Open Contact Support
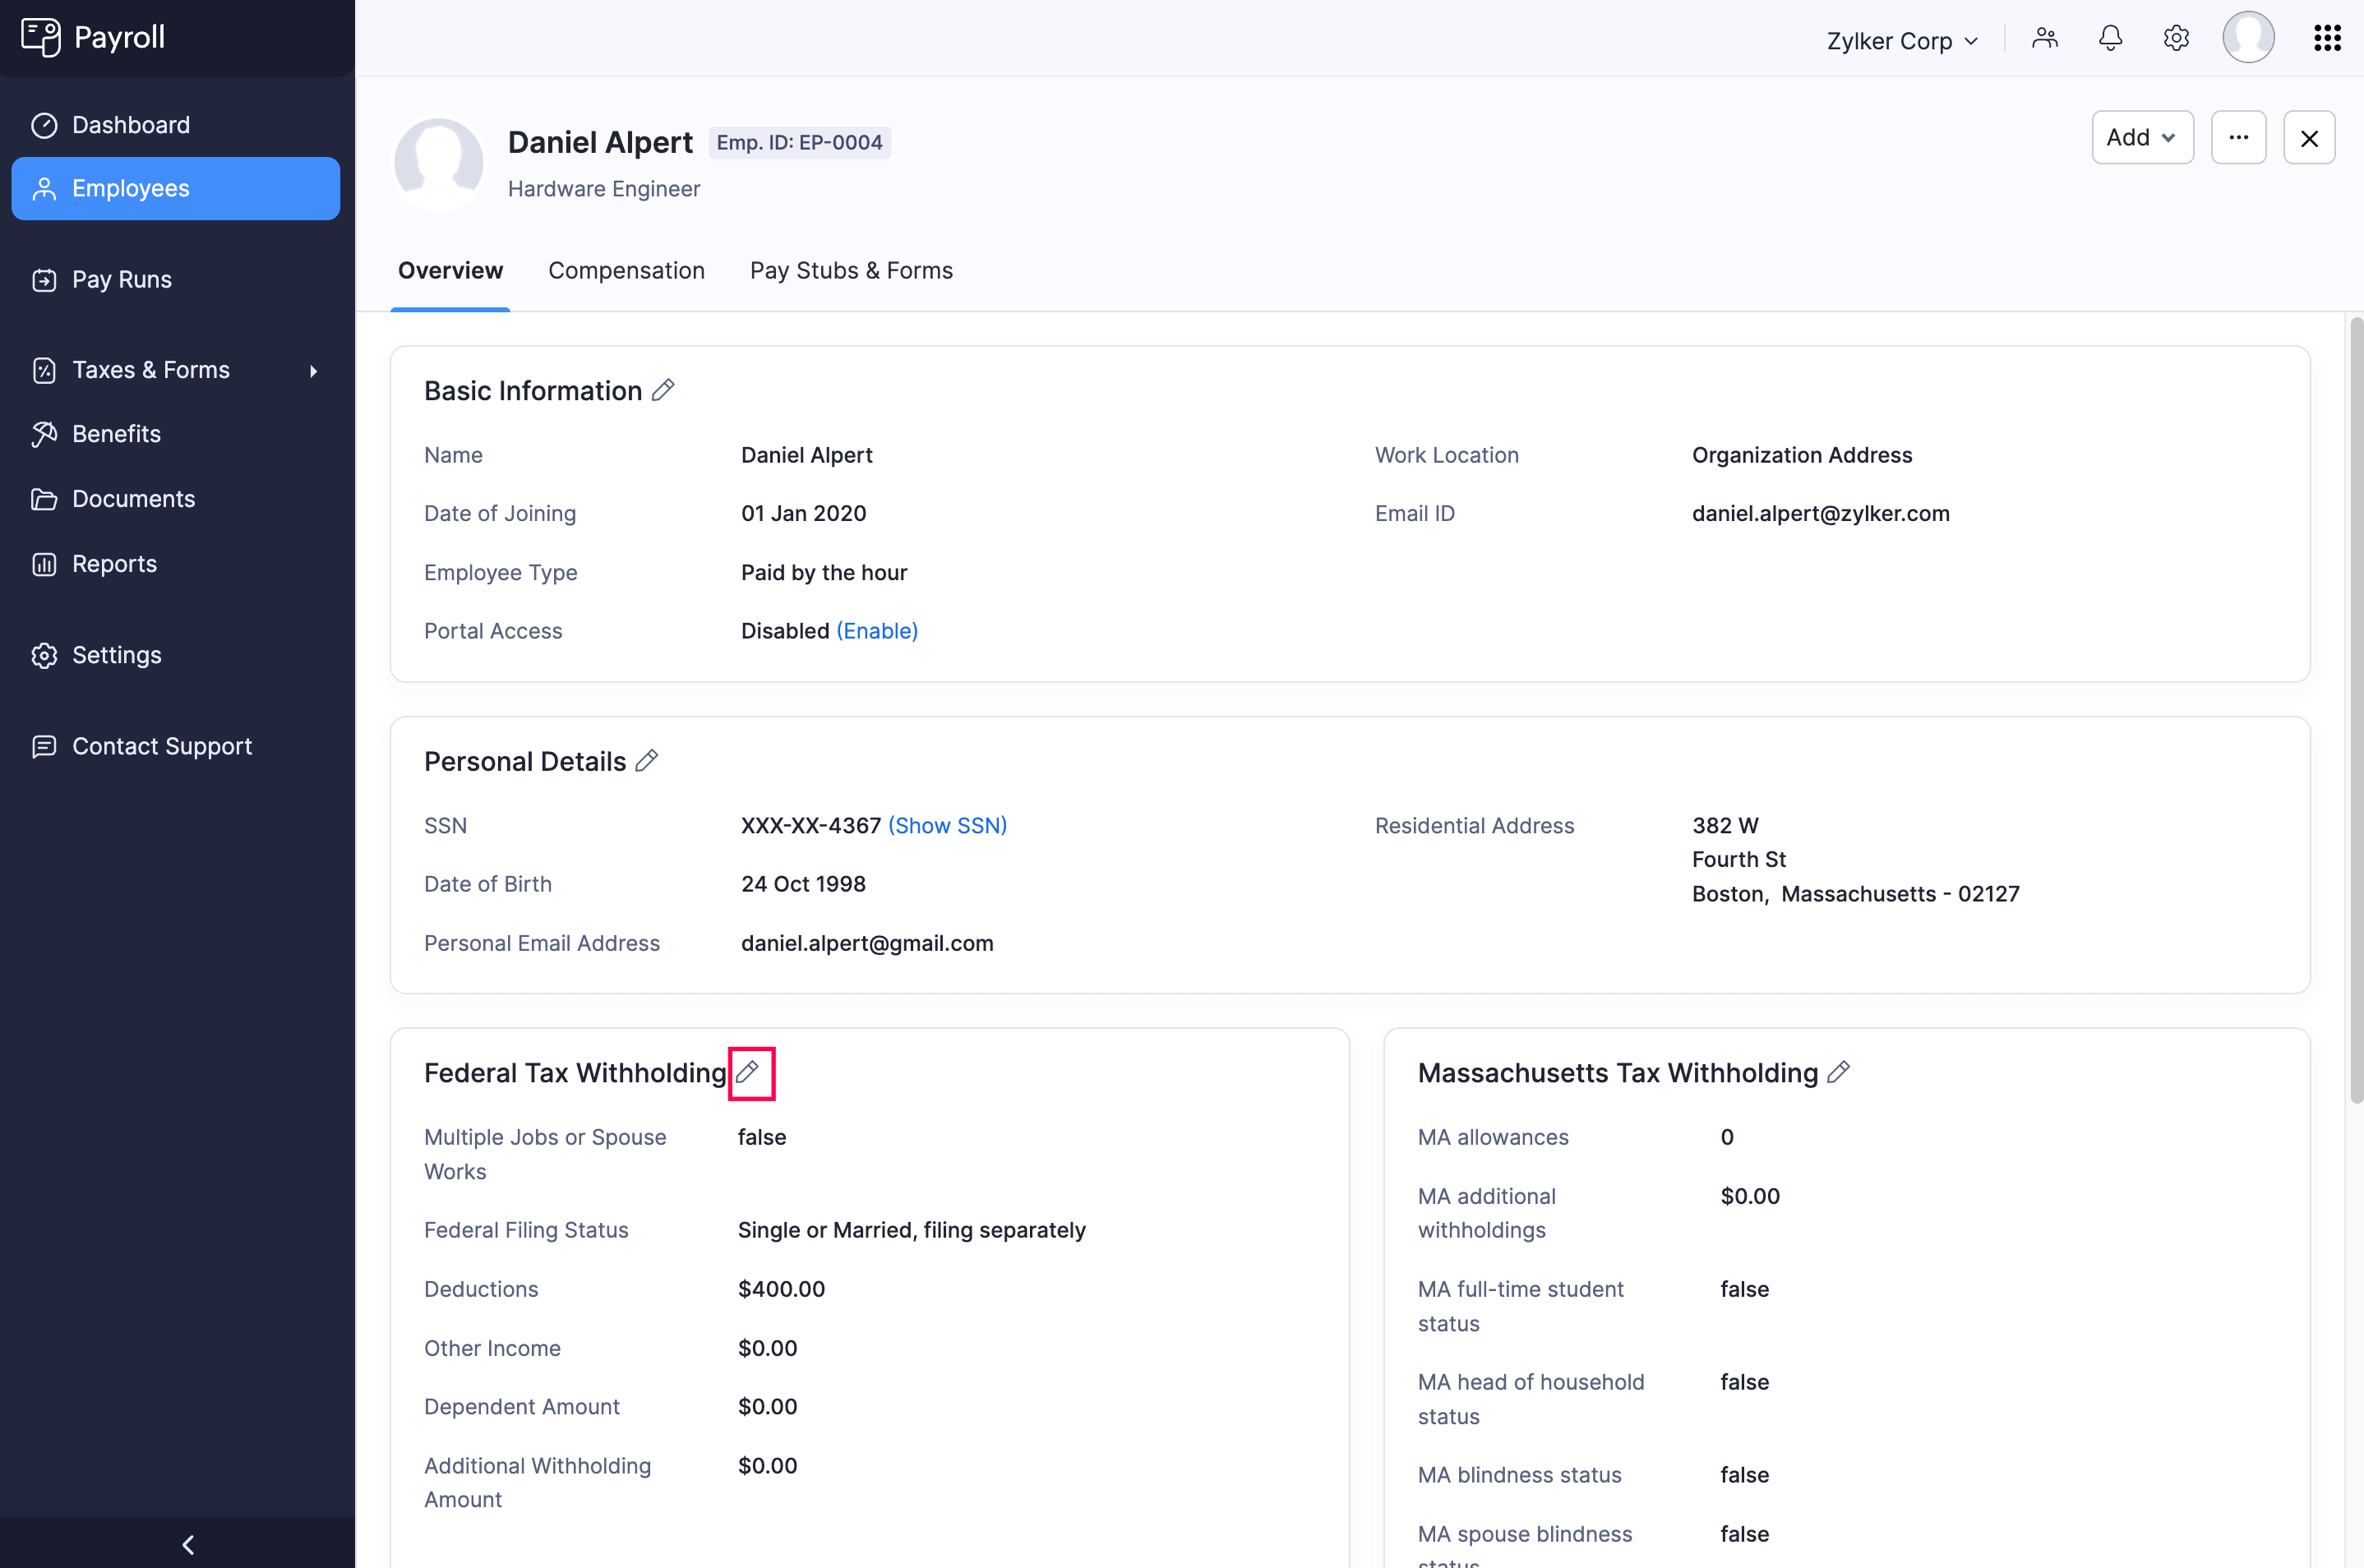2364x1568 pixels. 162,746
